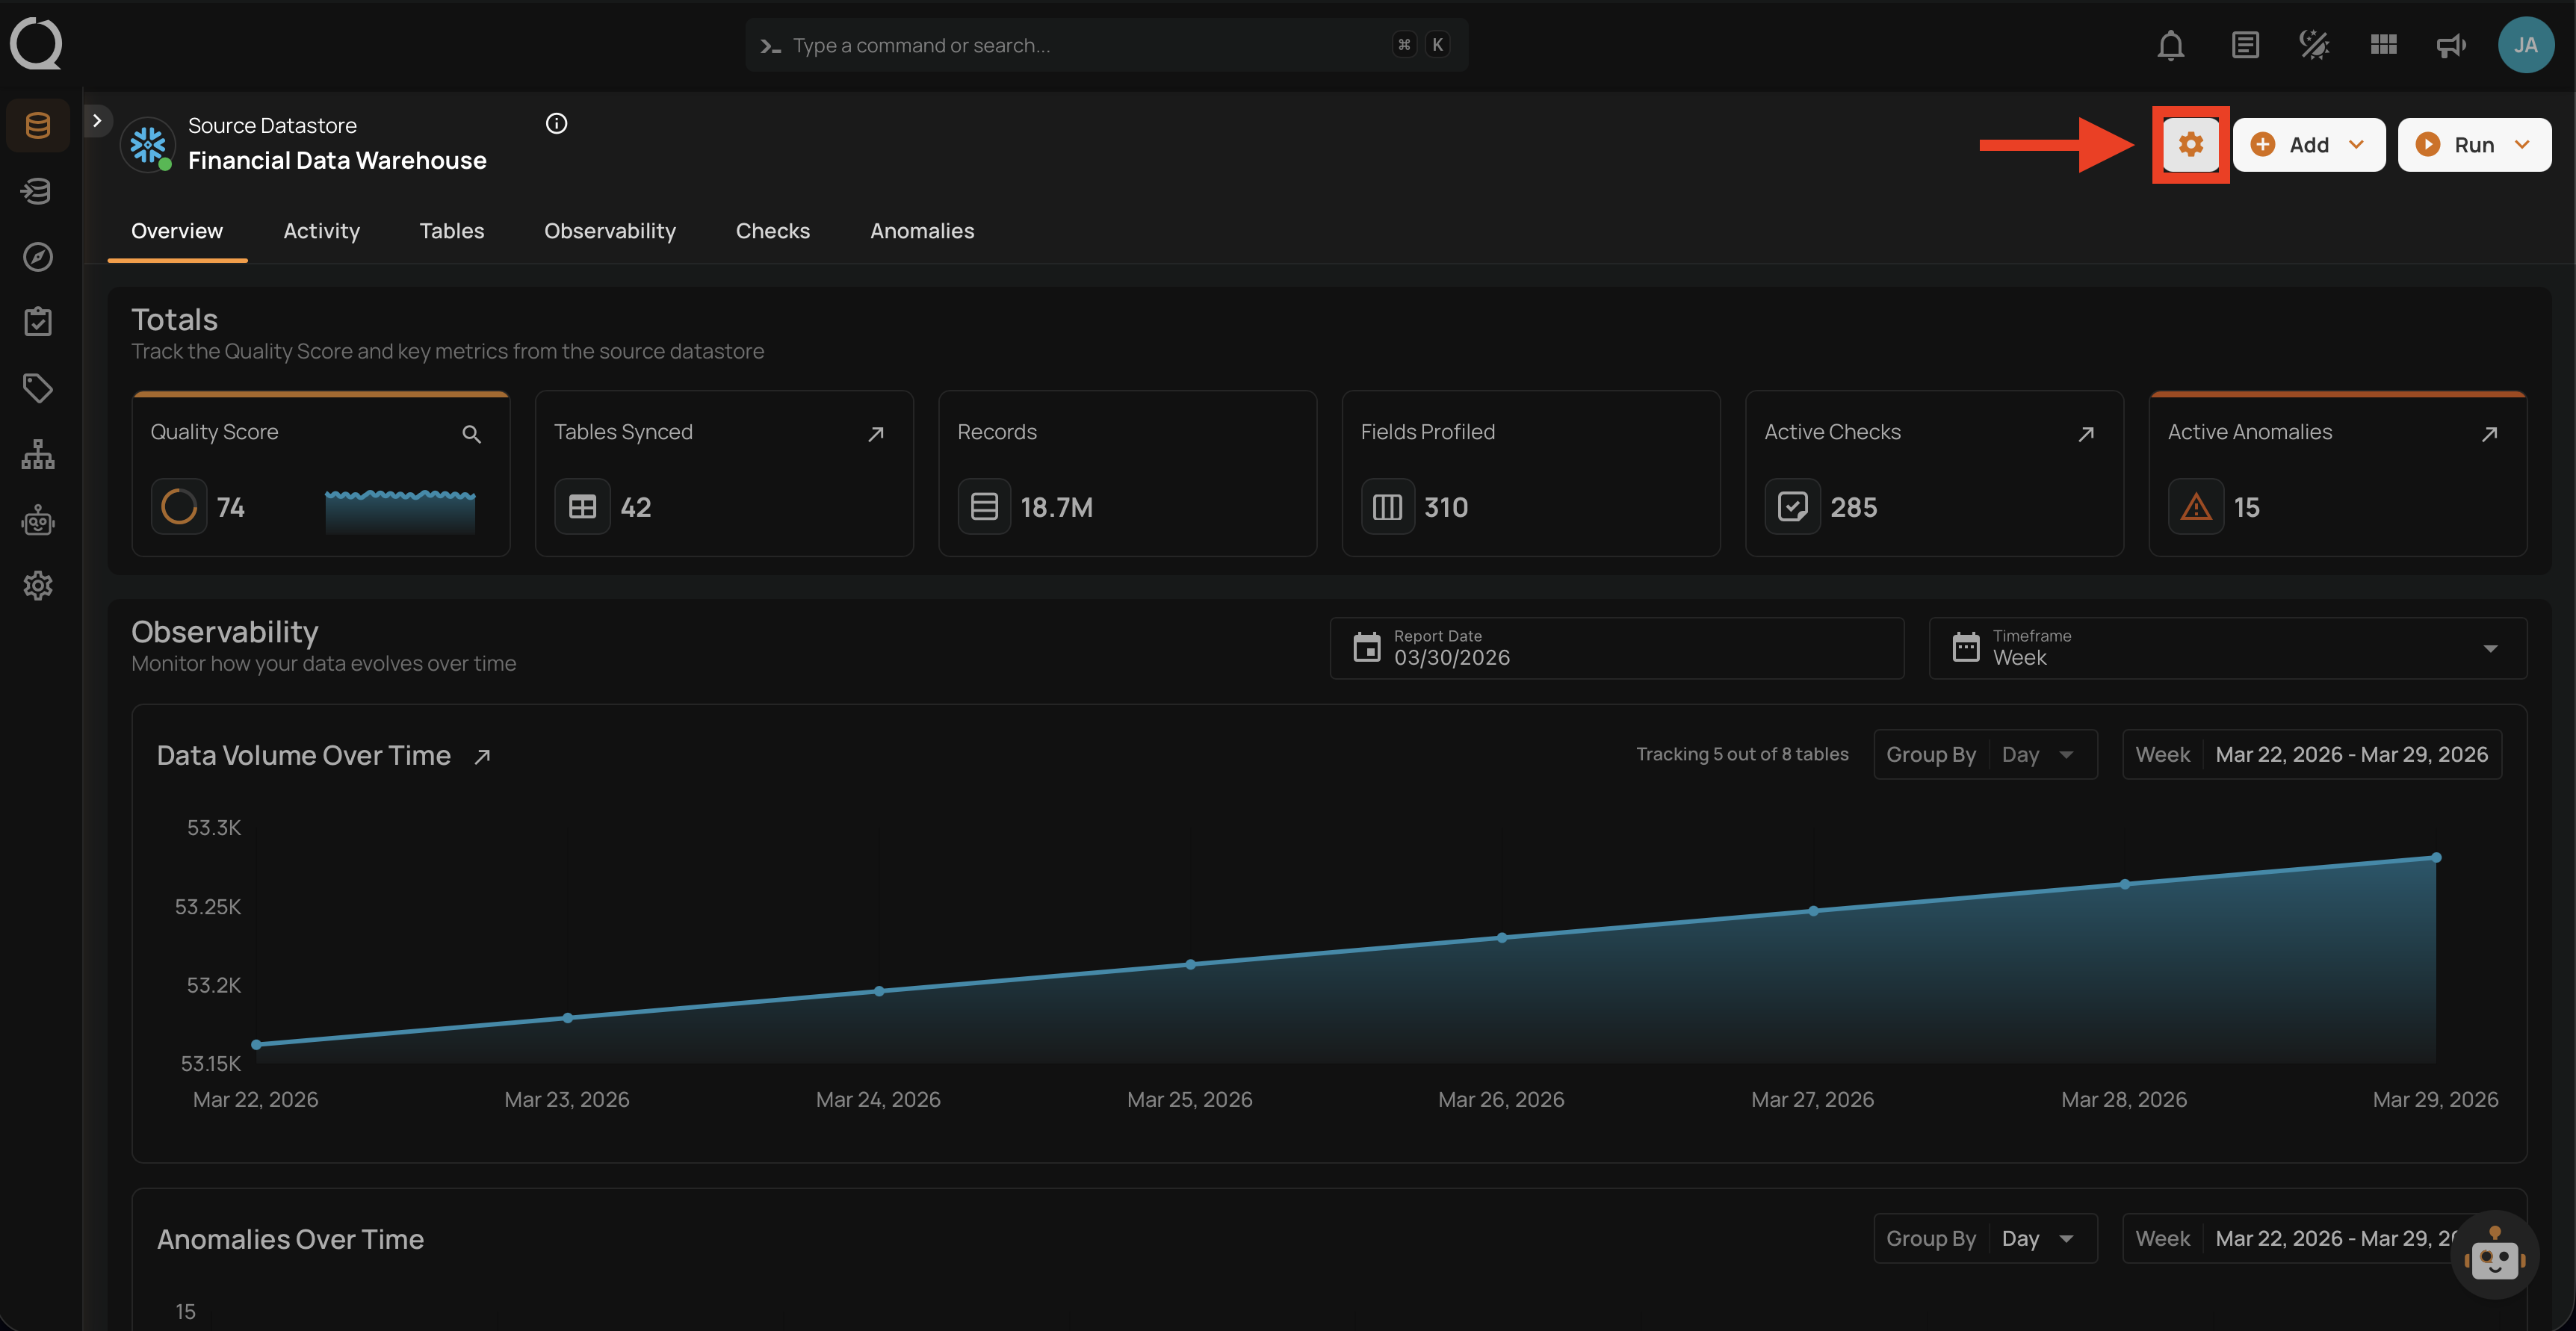Switch to the Observability tab

pyautogui.click(x=609, y=231)
